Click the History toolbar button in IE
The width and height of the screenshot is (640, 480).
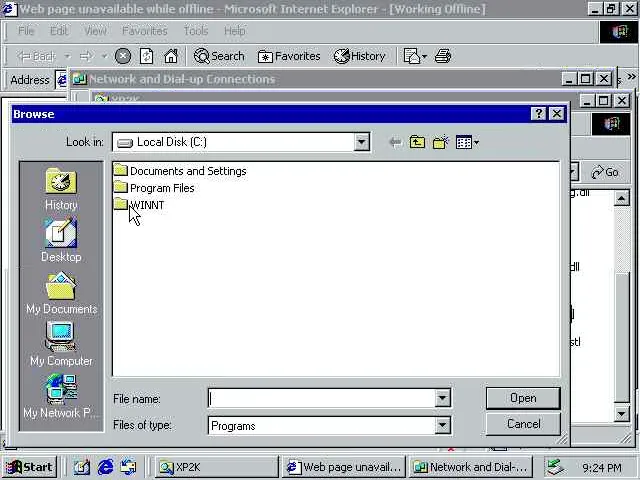coord(359,56)
